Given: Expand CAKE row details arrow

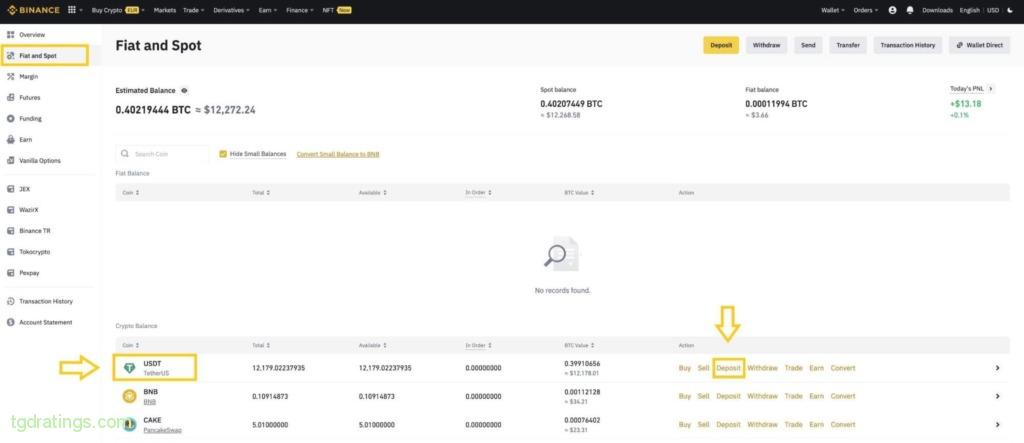Looking at the screenshot, I should click(997, 425).
